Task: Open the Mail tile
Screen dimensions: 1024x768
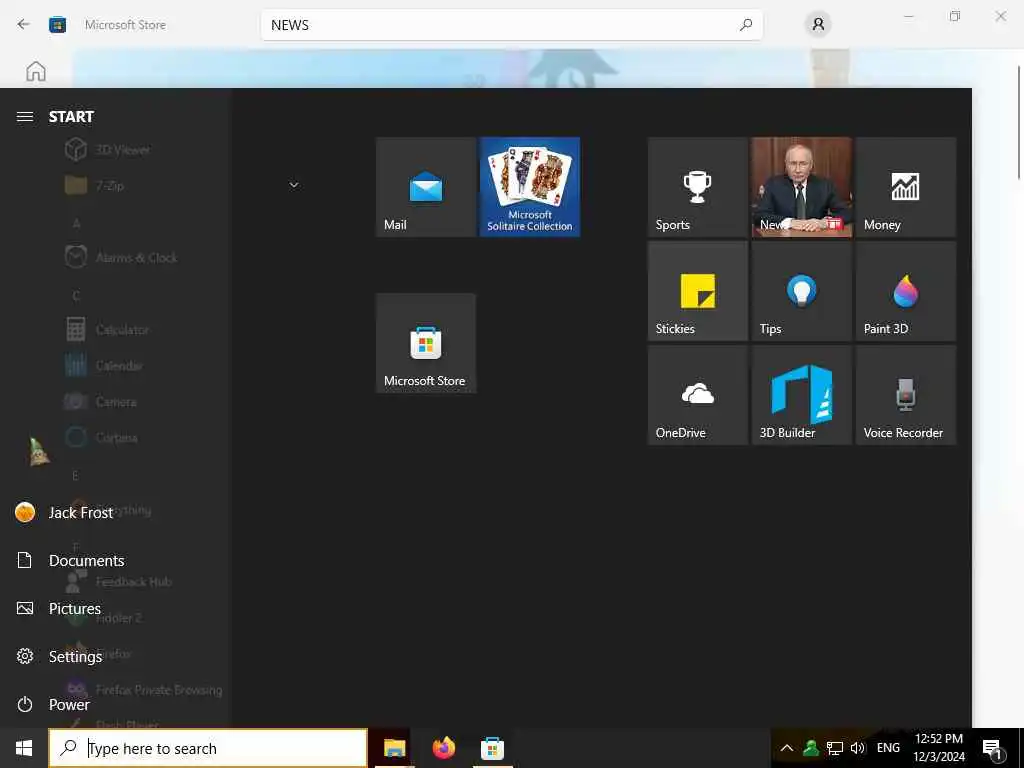Action: (x=426, y=187)
